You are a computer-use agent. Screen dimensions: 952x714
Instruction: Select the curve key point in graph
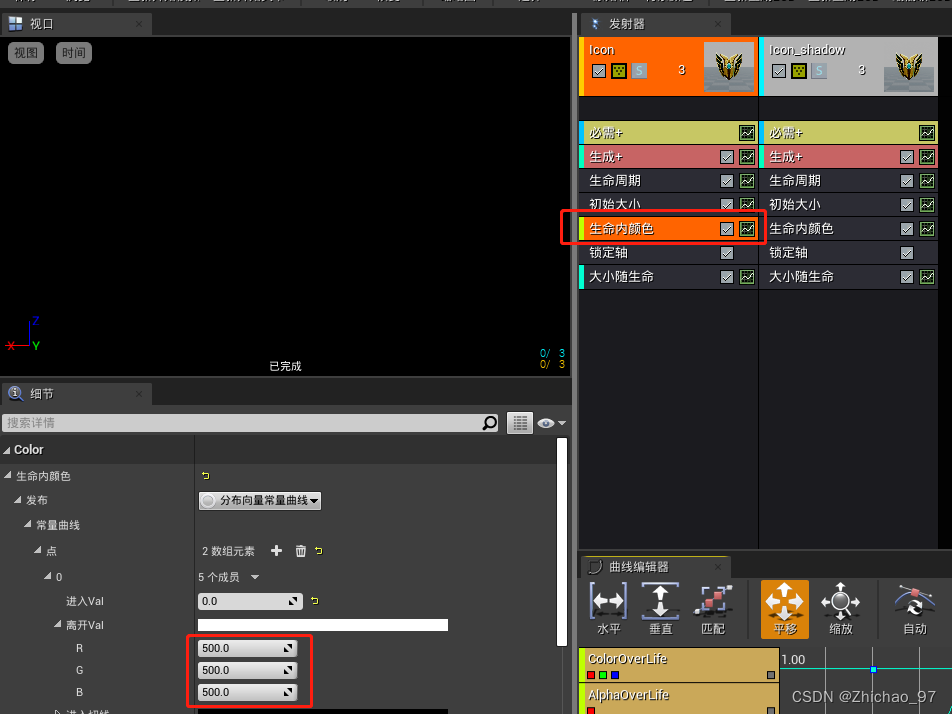point(873,669)
